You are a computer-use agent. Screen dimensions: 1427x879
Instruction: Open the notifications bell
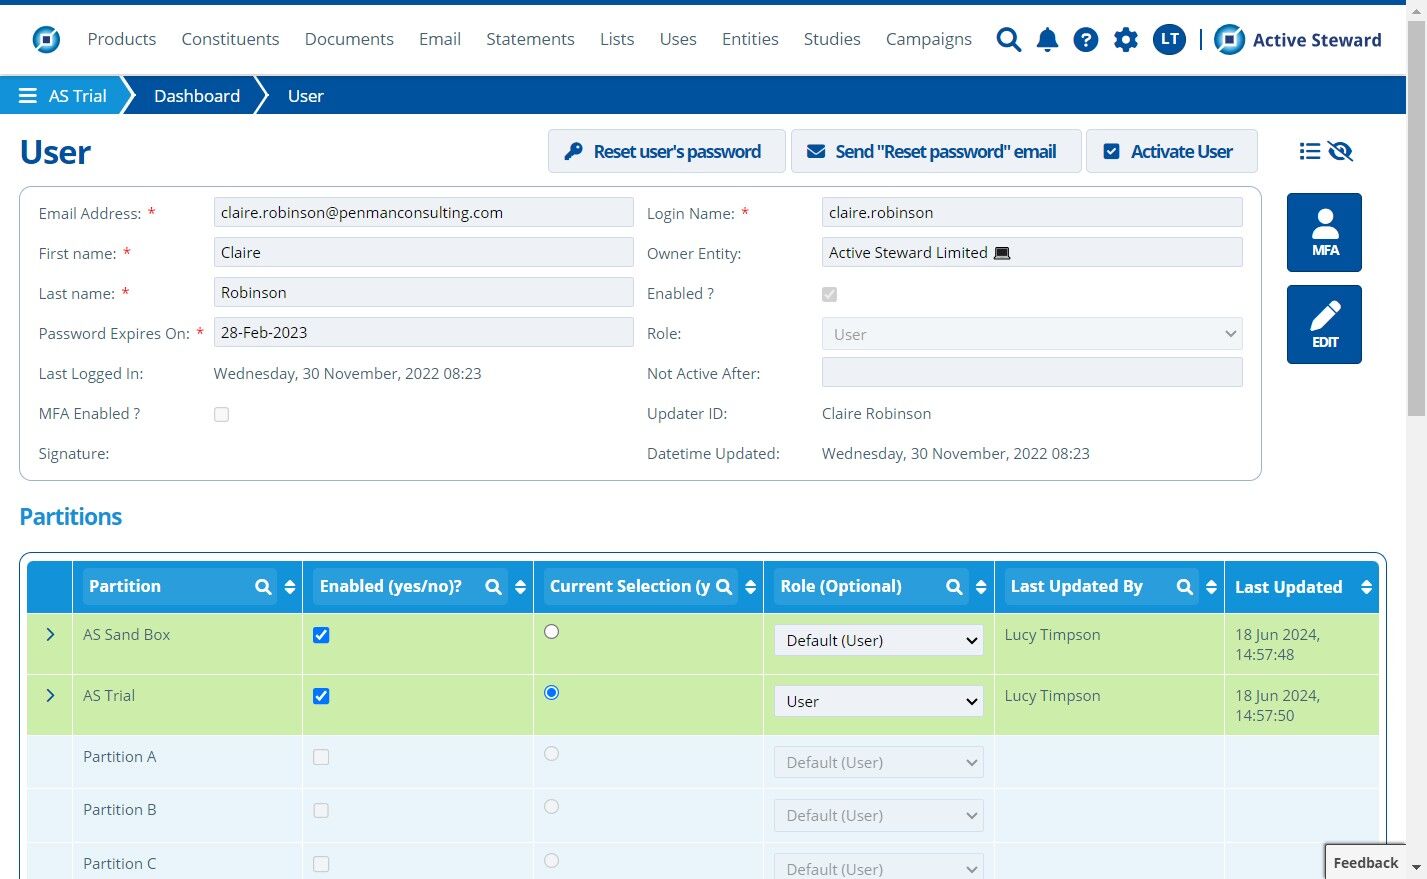pos(1047,40)
